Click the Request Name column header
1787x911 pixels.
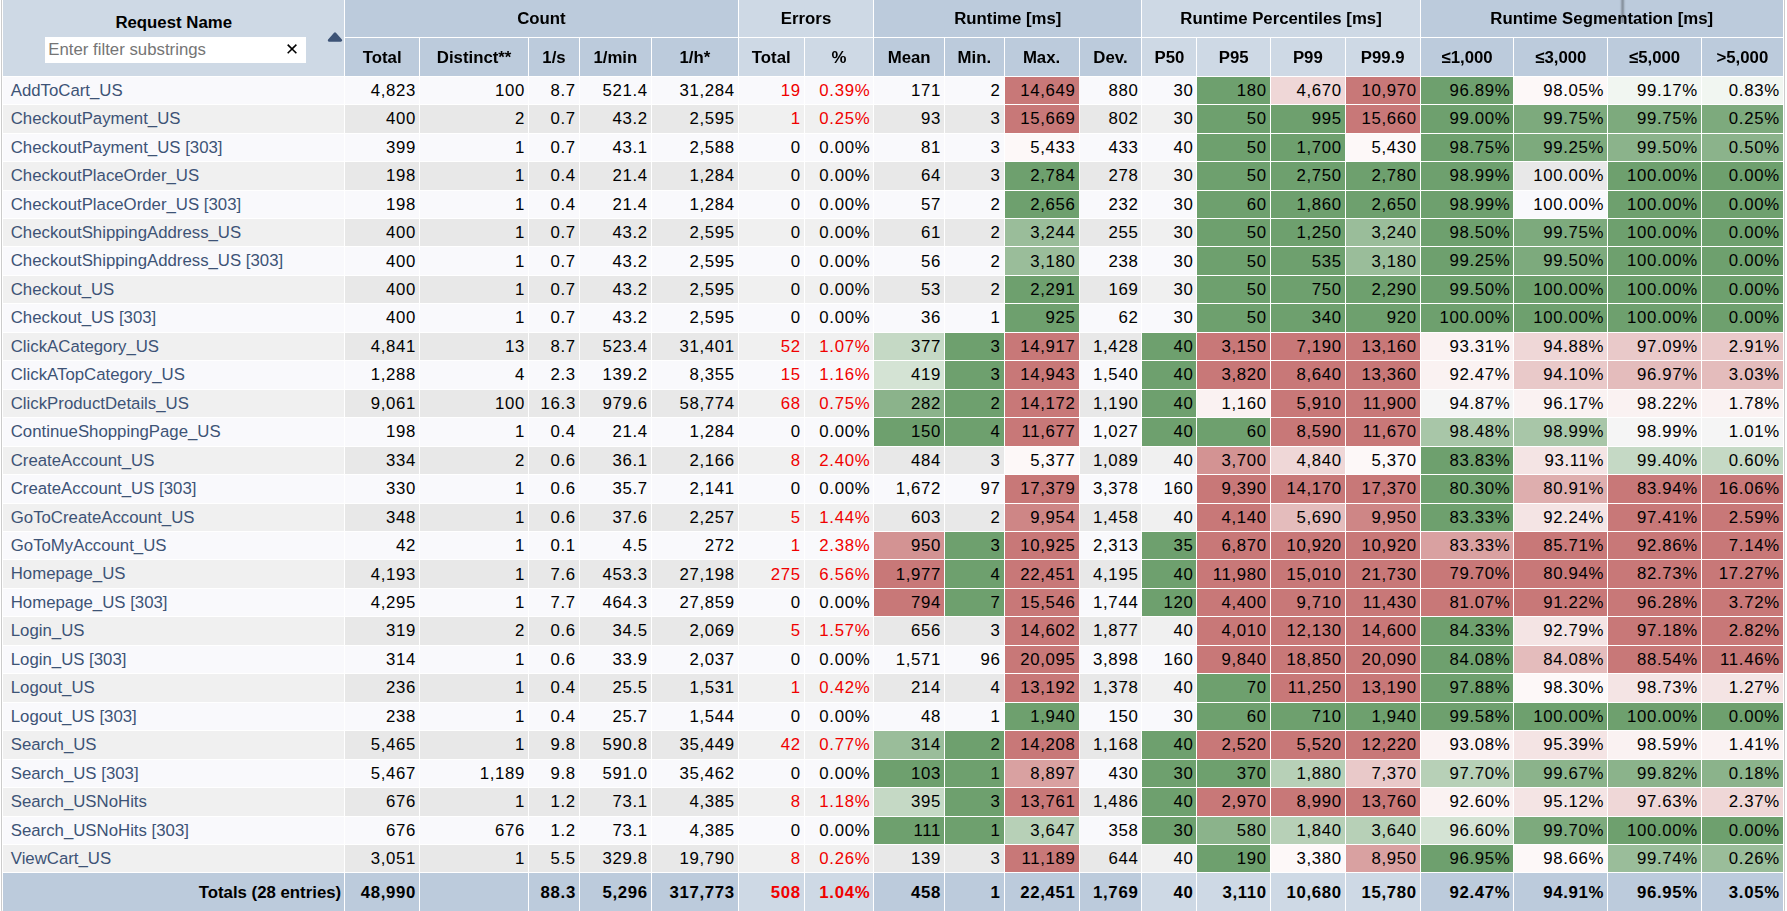click(x=173, y=22)
